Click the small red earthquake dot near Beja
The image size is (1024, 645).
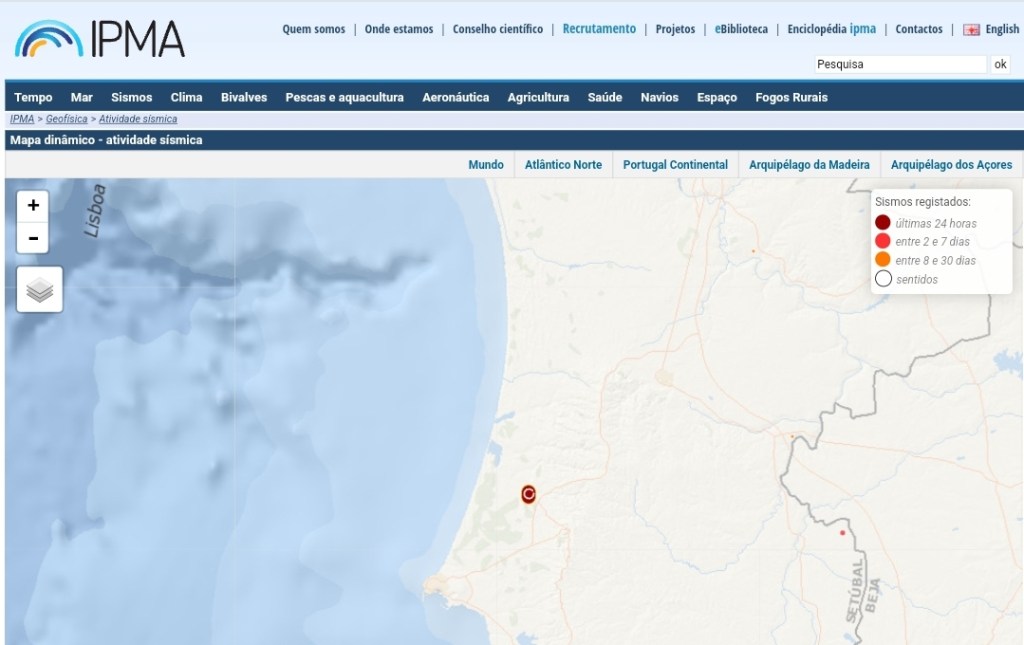pyautogui.click(x=843, y=533)
